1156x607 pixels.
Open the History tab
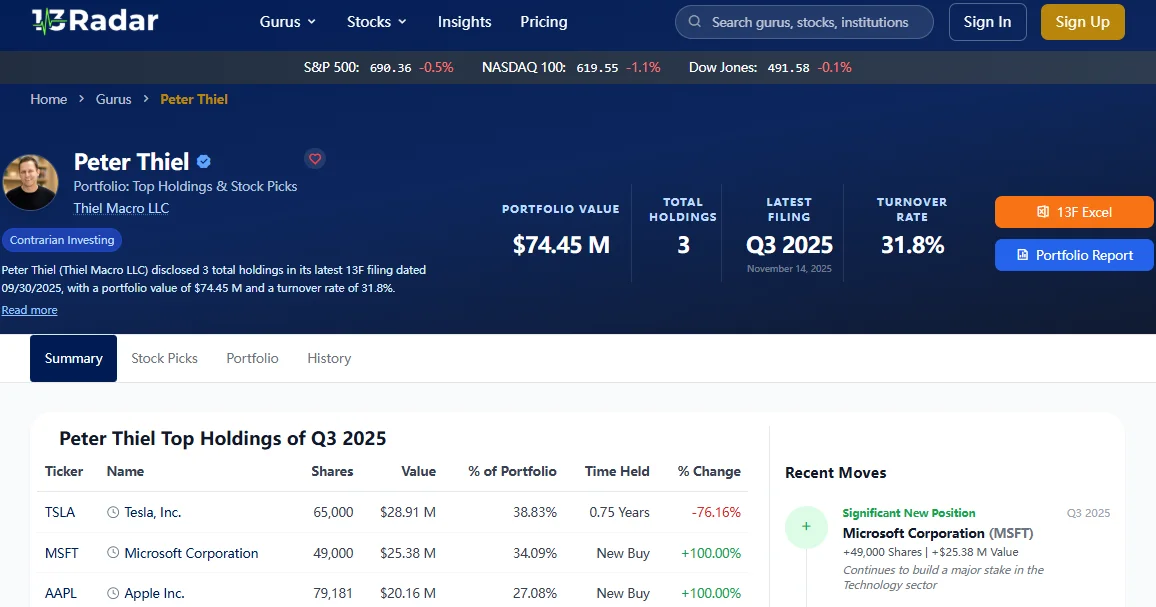(x=329, y=358)
